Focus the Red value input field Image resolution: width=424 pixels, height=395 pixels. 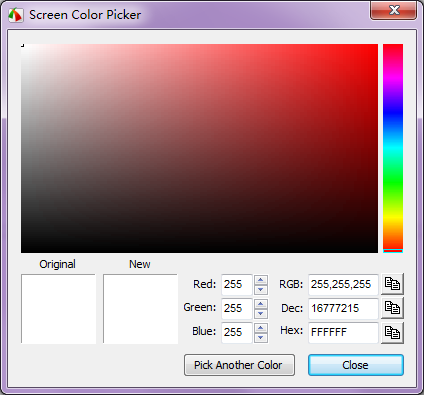[x=237, y=285]
